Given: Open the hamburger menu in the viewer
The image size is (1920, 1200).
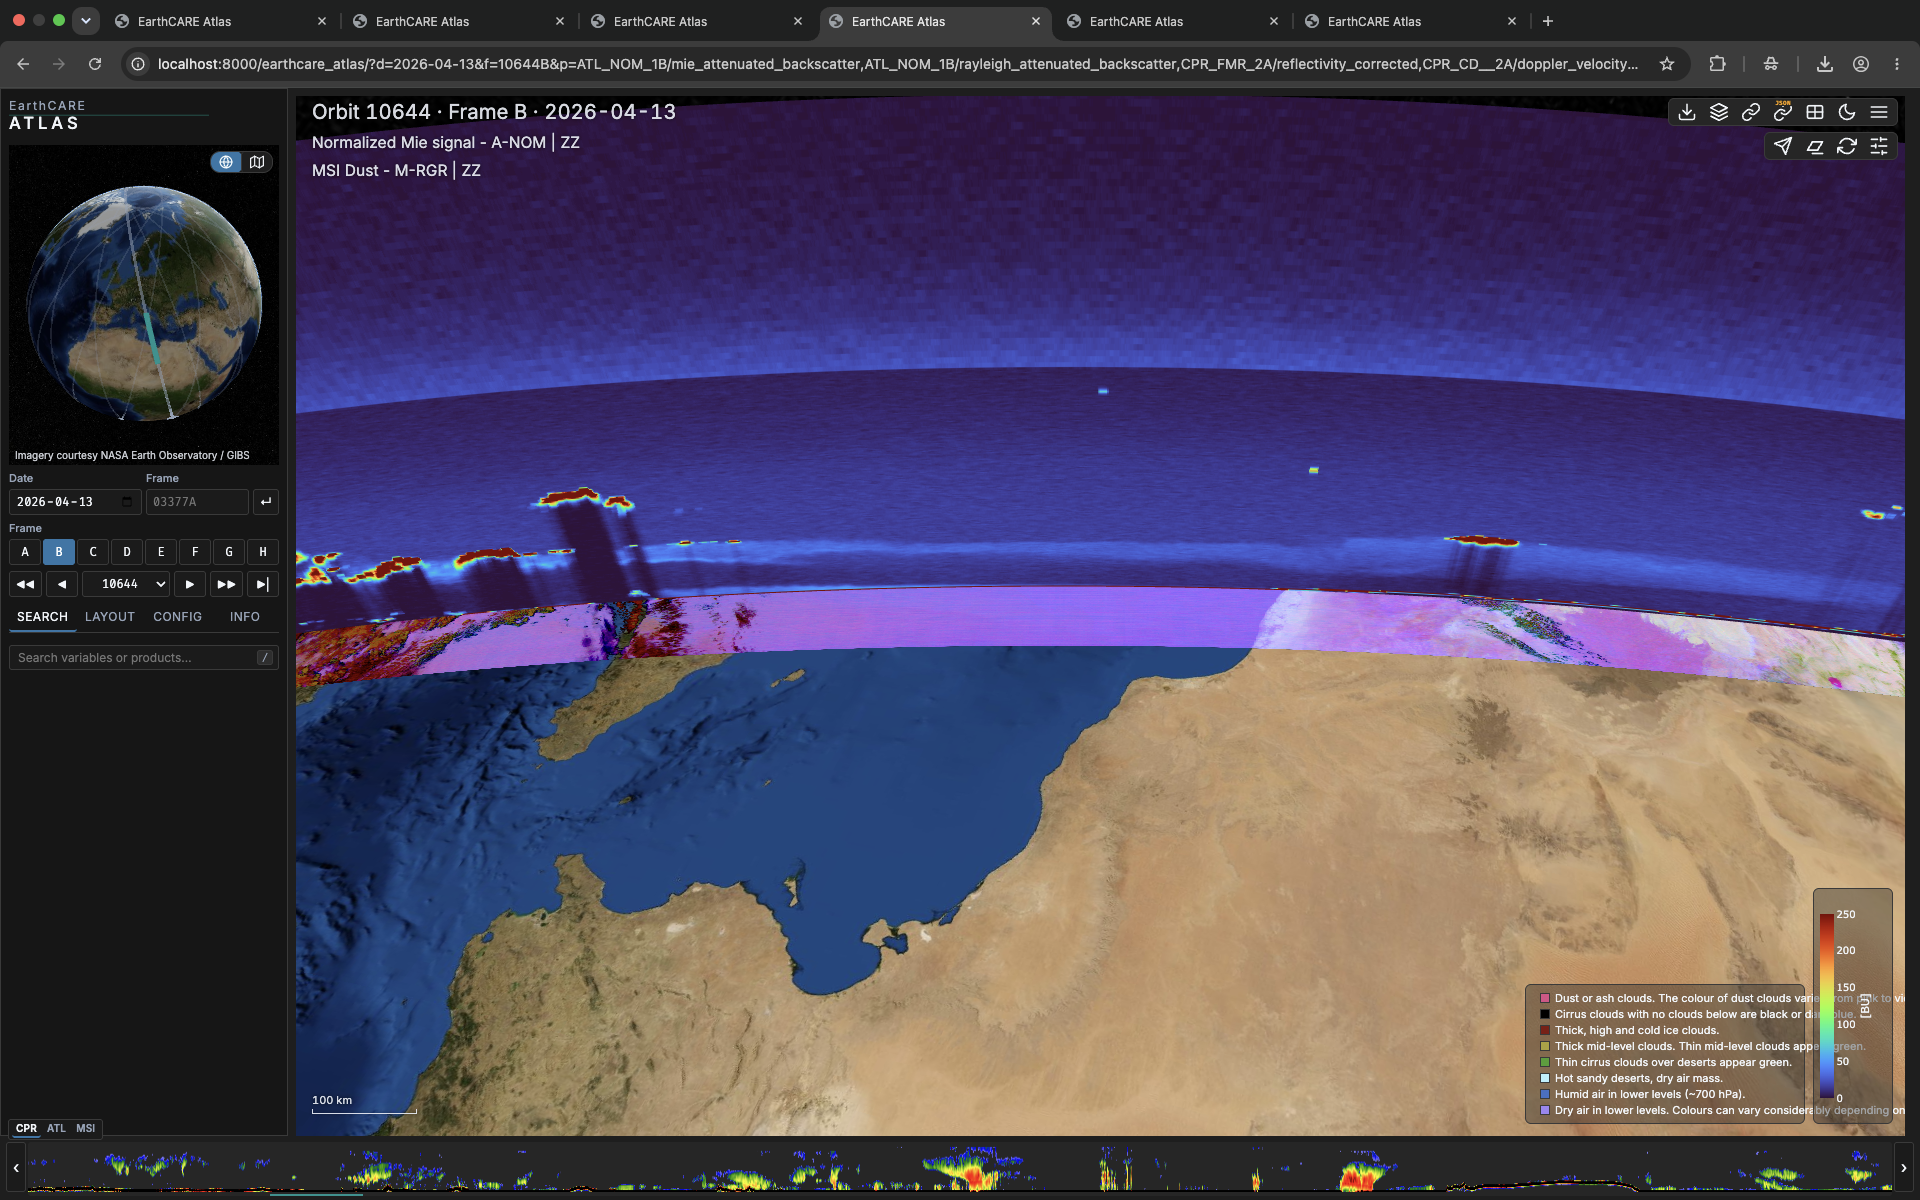Looking at the screenshot, I should coord(1879,113).
